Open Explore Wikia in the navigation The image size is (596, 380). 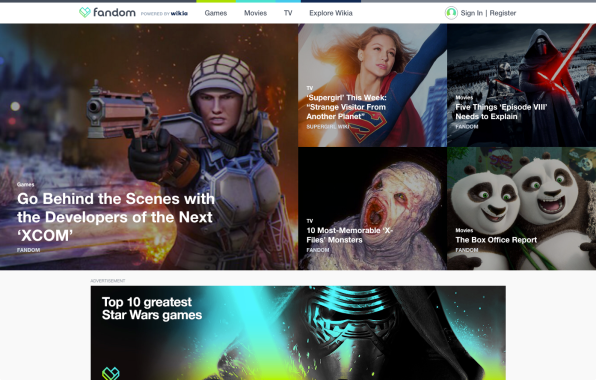point(331,13)
